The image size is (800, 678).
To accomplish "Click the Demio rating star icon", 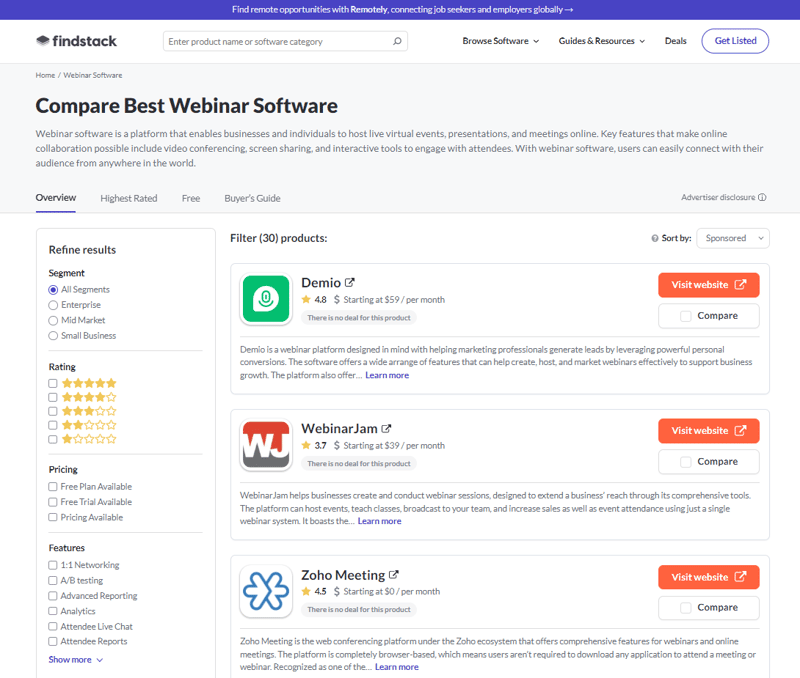I will tap(306, 299).
